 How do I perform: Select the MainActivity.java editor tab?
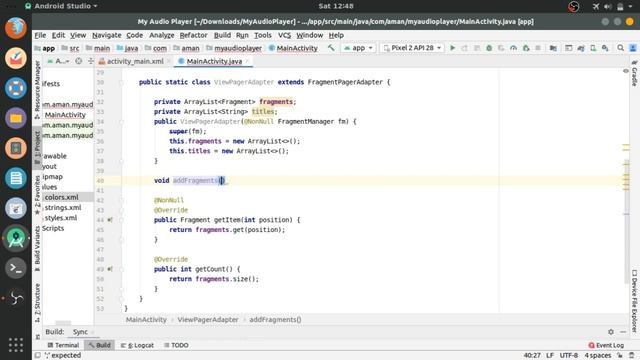(x=214, y=61)
